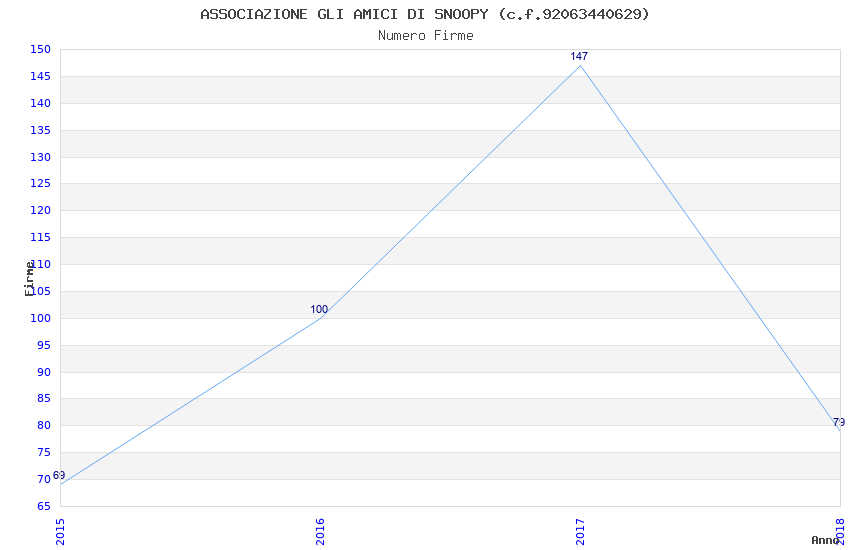This screenshot has width=850, height=550.
Task: Click y-axis tick value 120
Action: (40, 210)
